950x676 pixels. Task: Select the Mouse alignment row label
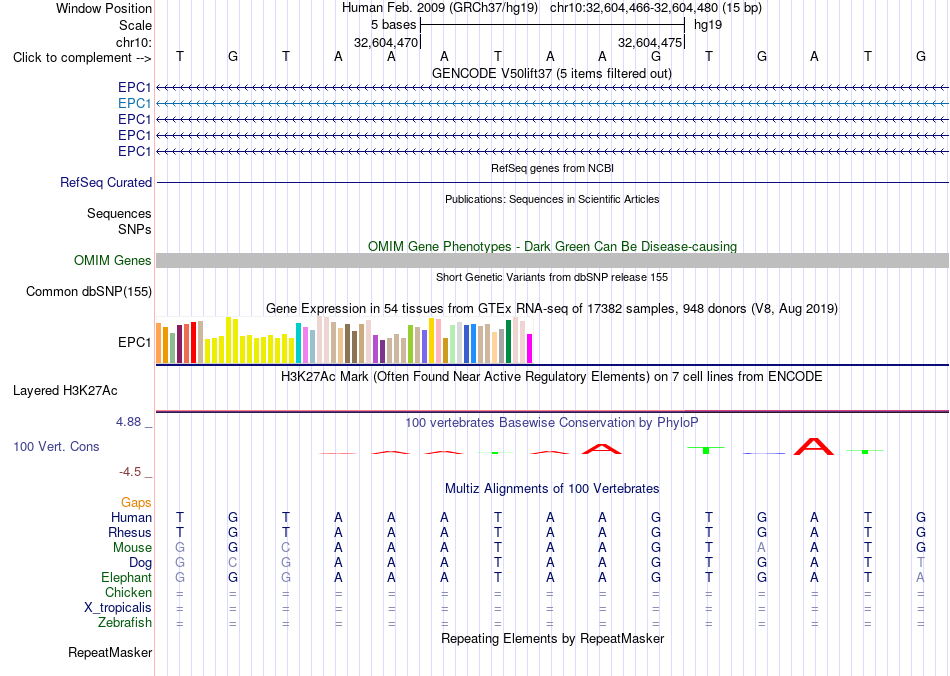132,548
